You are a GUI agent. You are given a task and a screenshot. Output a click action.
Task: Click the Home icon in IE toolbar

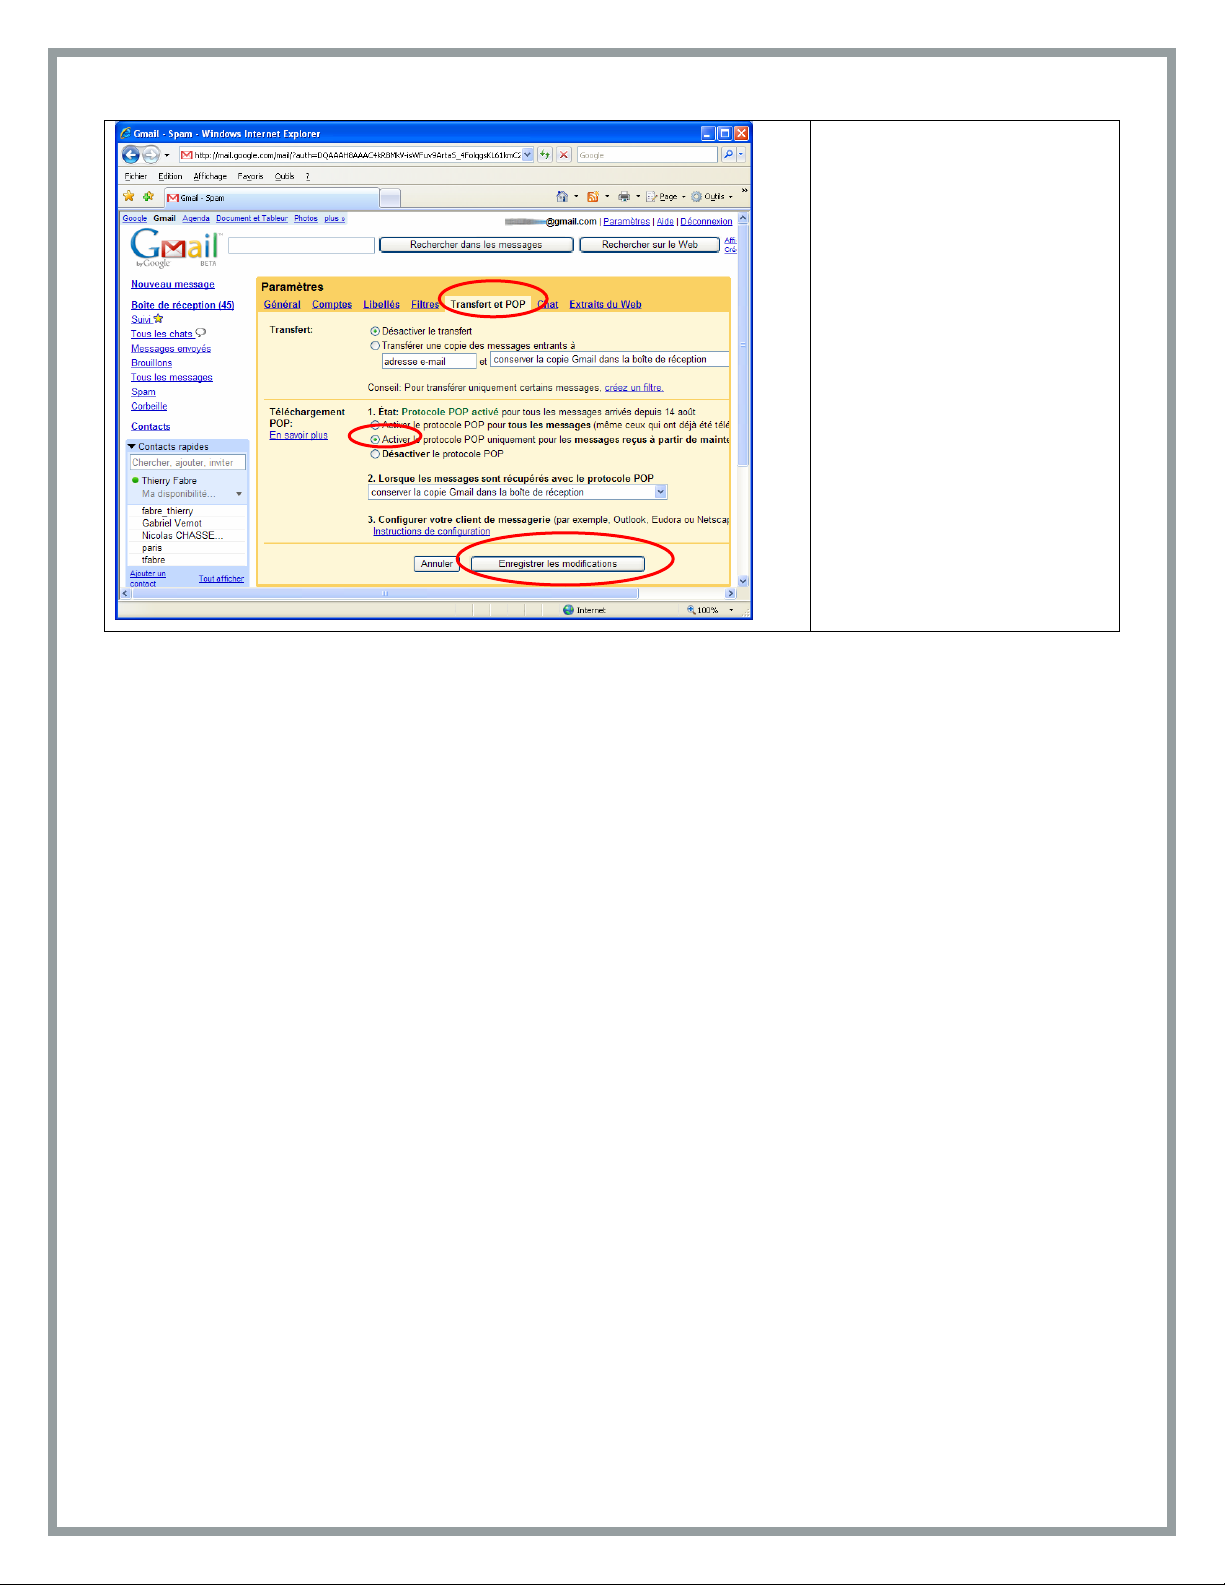pyautogui.click(x=562, y=196)
